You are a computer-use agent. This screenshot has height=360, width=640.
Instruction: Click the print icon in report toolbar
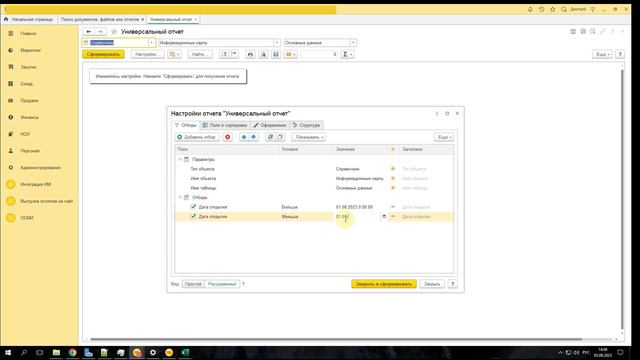coord(250,54)
